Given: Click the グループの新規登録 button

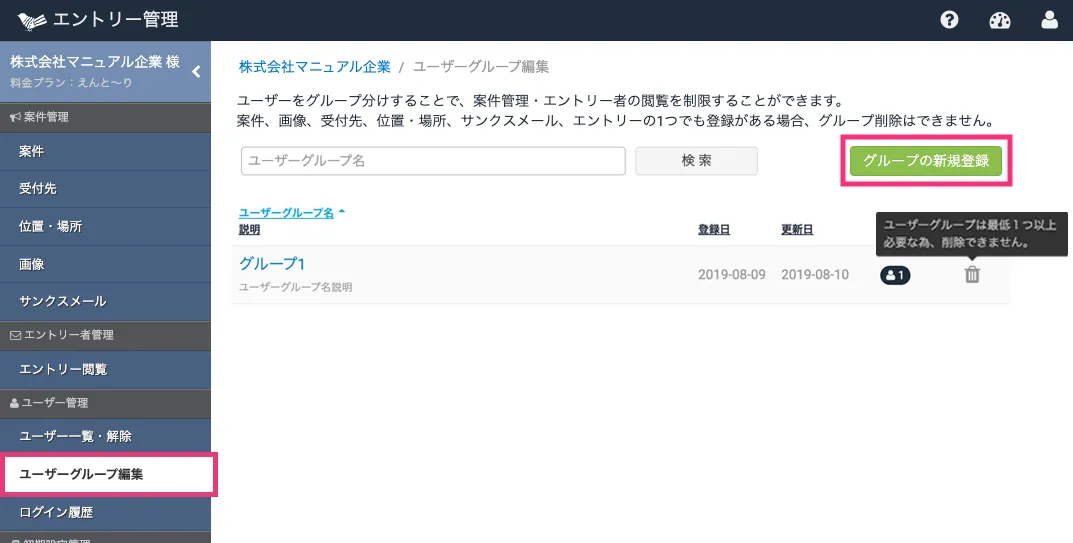Looking at the screenshot, I should tap(926, 161).
